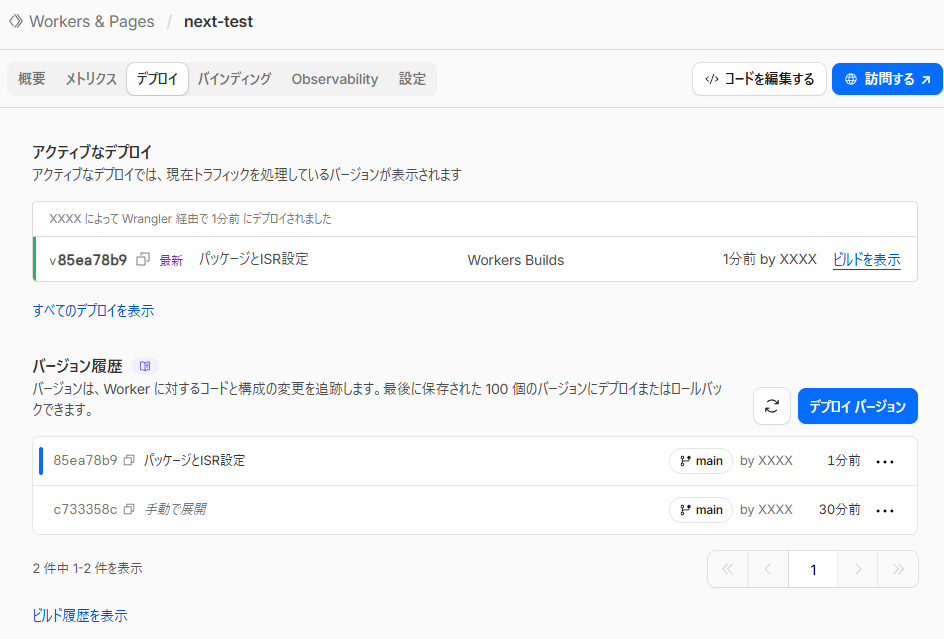
Task: Open the 概要 tab
Action: 31,79
